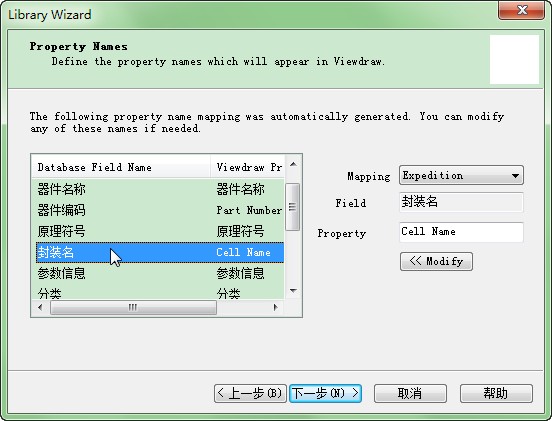Click the list's scroll up arrow
The height and width of the screenshot is (421, 552).
(x=293, y=164)
